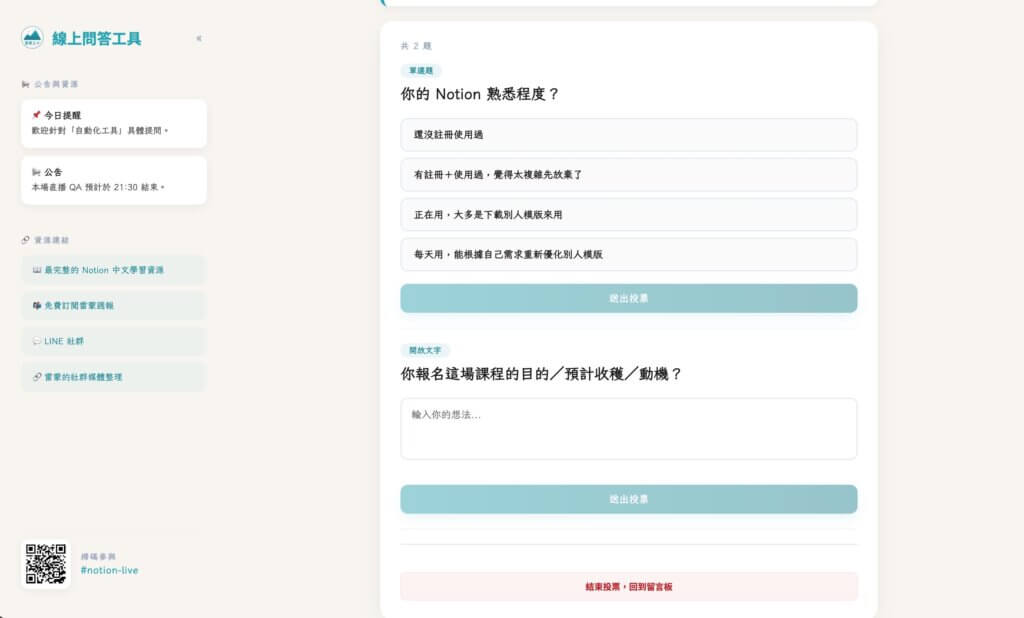Select the 還沒註冊使用過 option
The image size is (1024, 618).
pos(628,135)
